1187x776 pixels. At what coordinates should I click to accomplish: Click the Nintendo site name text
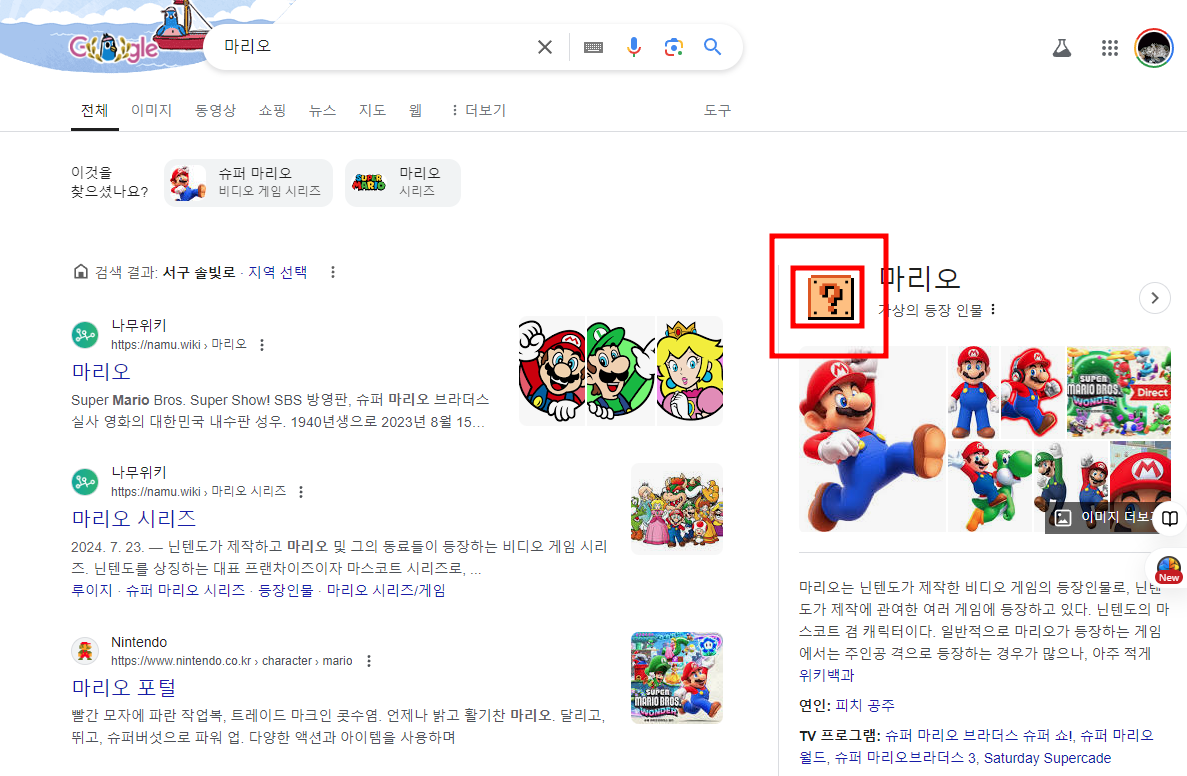pos(139,642)
